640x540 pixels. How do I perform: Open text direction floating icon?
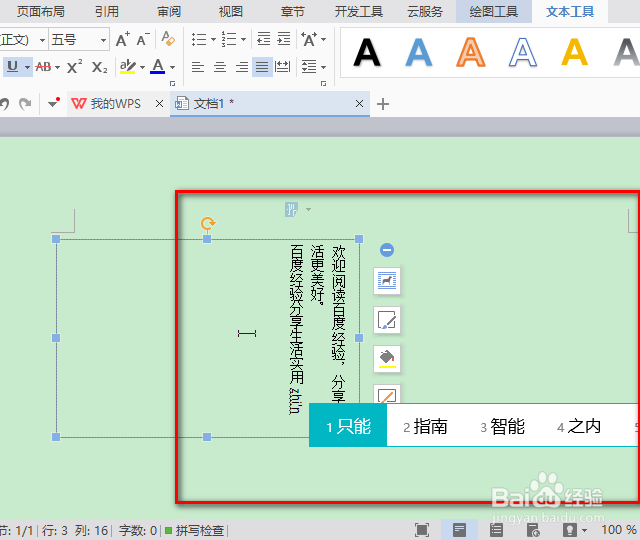pos(291,209)
